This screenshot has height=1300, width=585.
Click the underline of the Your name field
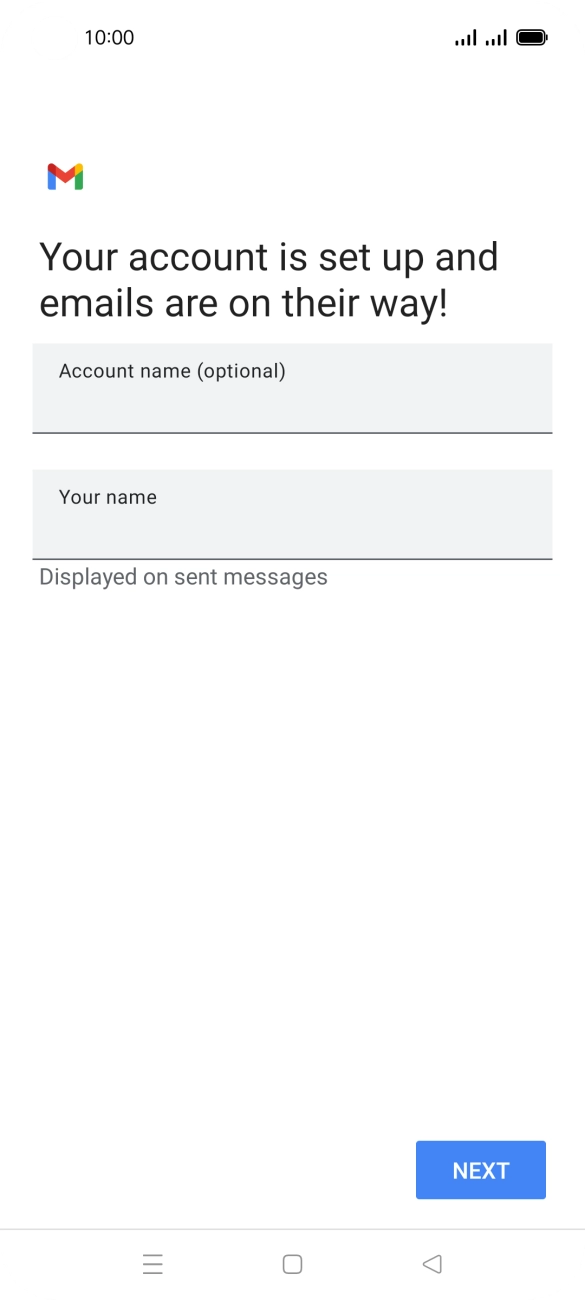pos(292,559)
